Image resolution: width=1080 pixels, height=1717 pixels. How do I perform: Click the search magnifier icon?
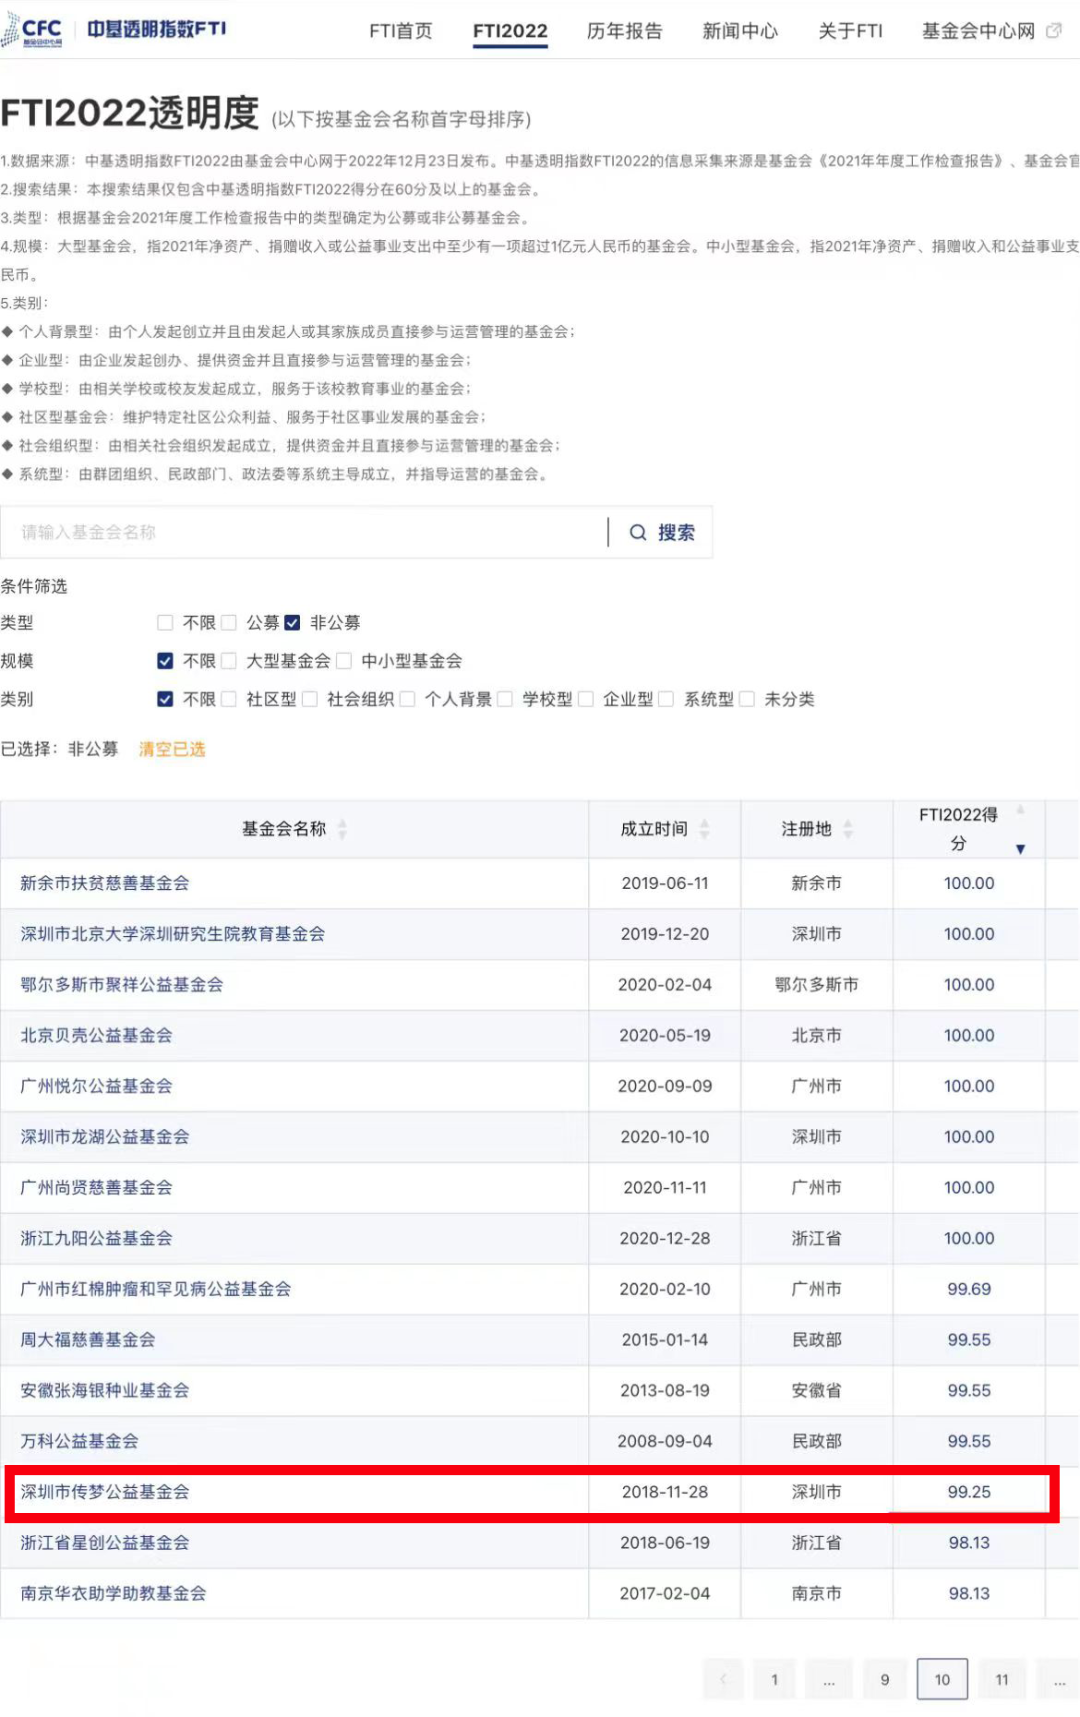[x=637, y=533]
